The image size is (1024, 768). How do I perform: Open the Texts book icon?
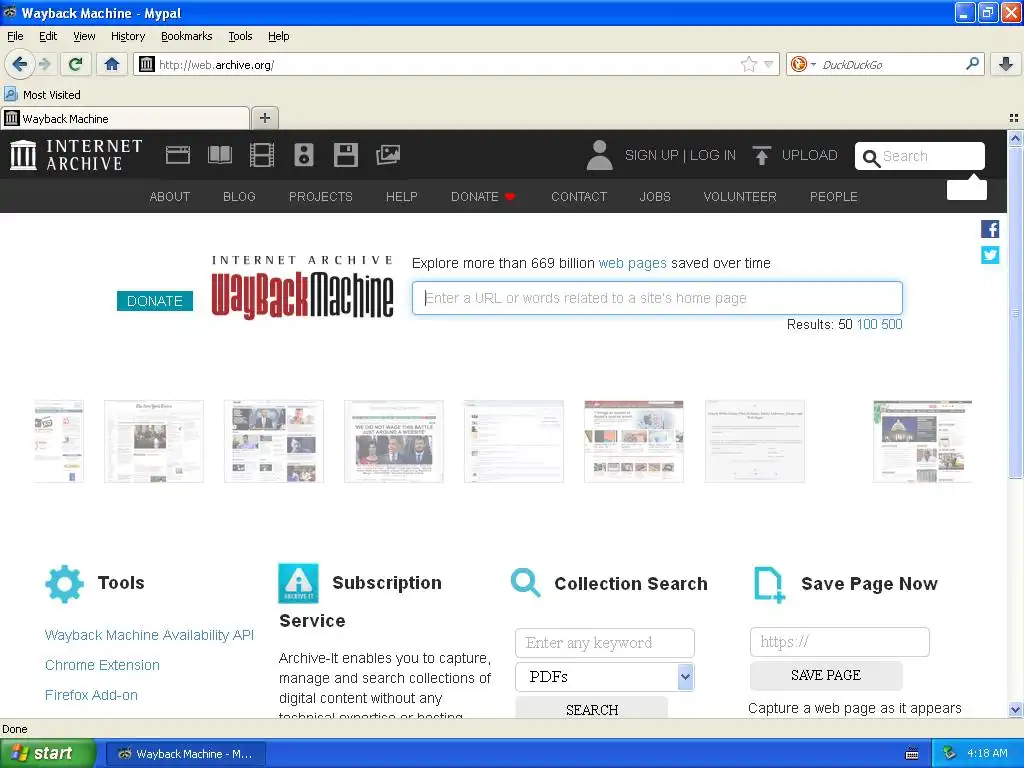click(x=219, y=155)
